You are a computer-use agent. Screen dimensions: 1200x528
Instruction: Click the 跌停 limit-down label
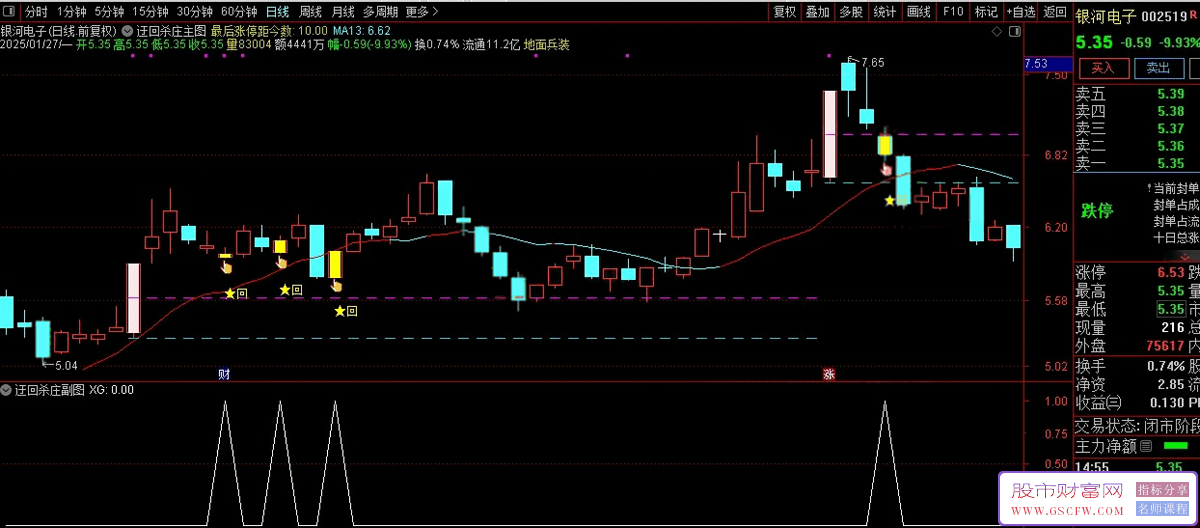[x=1097, y=211]
